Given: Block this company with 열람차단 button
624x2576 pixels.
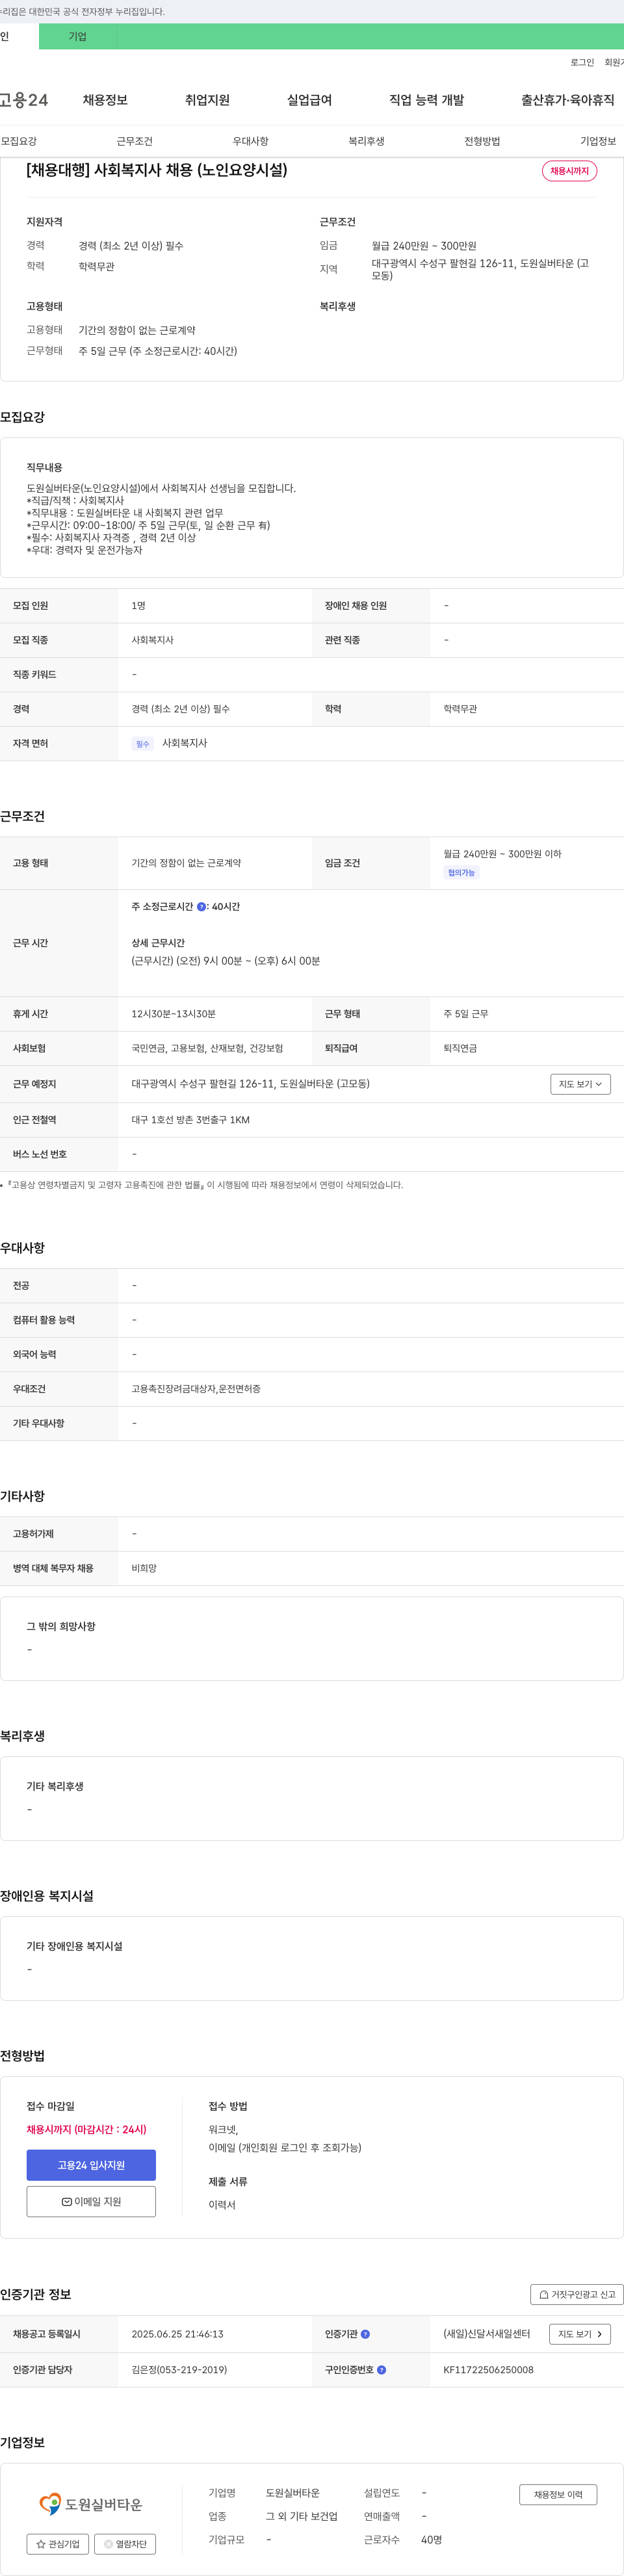Looking at the screenshot, I should 125,2544.
